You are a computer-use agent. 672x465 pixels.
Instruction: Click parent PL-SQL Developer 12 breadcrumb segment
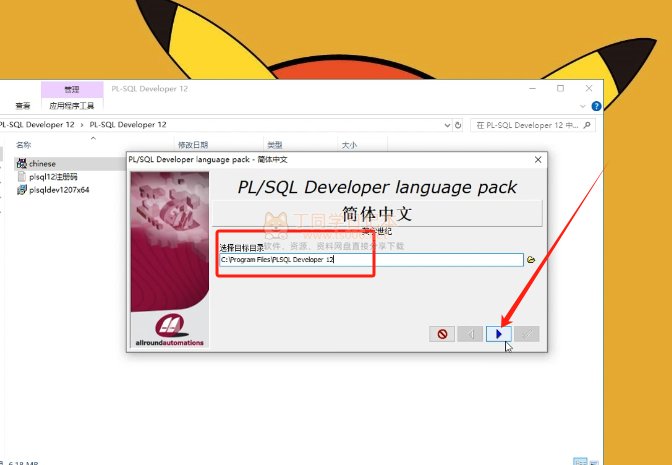(37, 125)
